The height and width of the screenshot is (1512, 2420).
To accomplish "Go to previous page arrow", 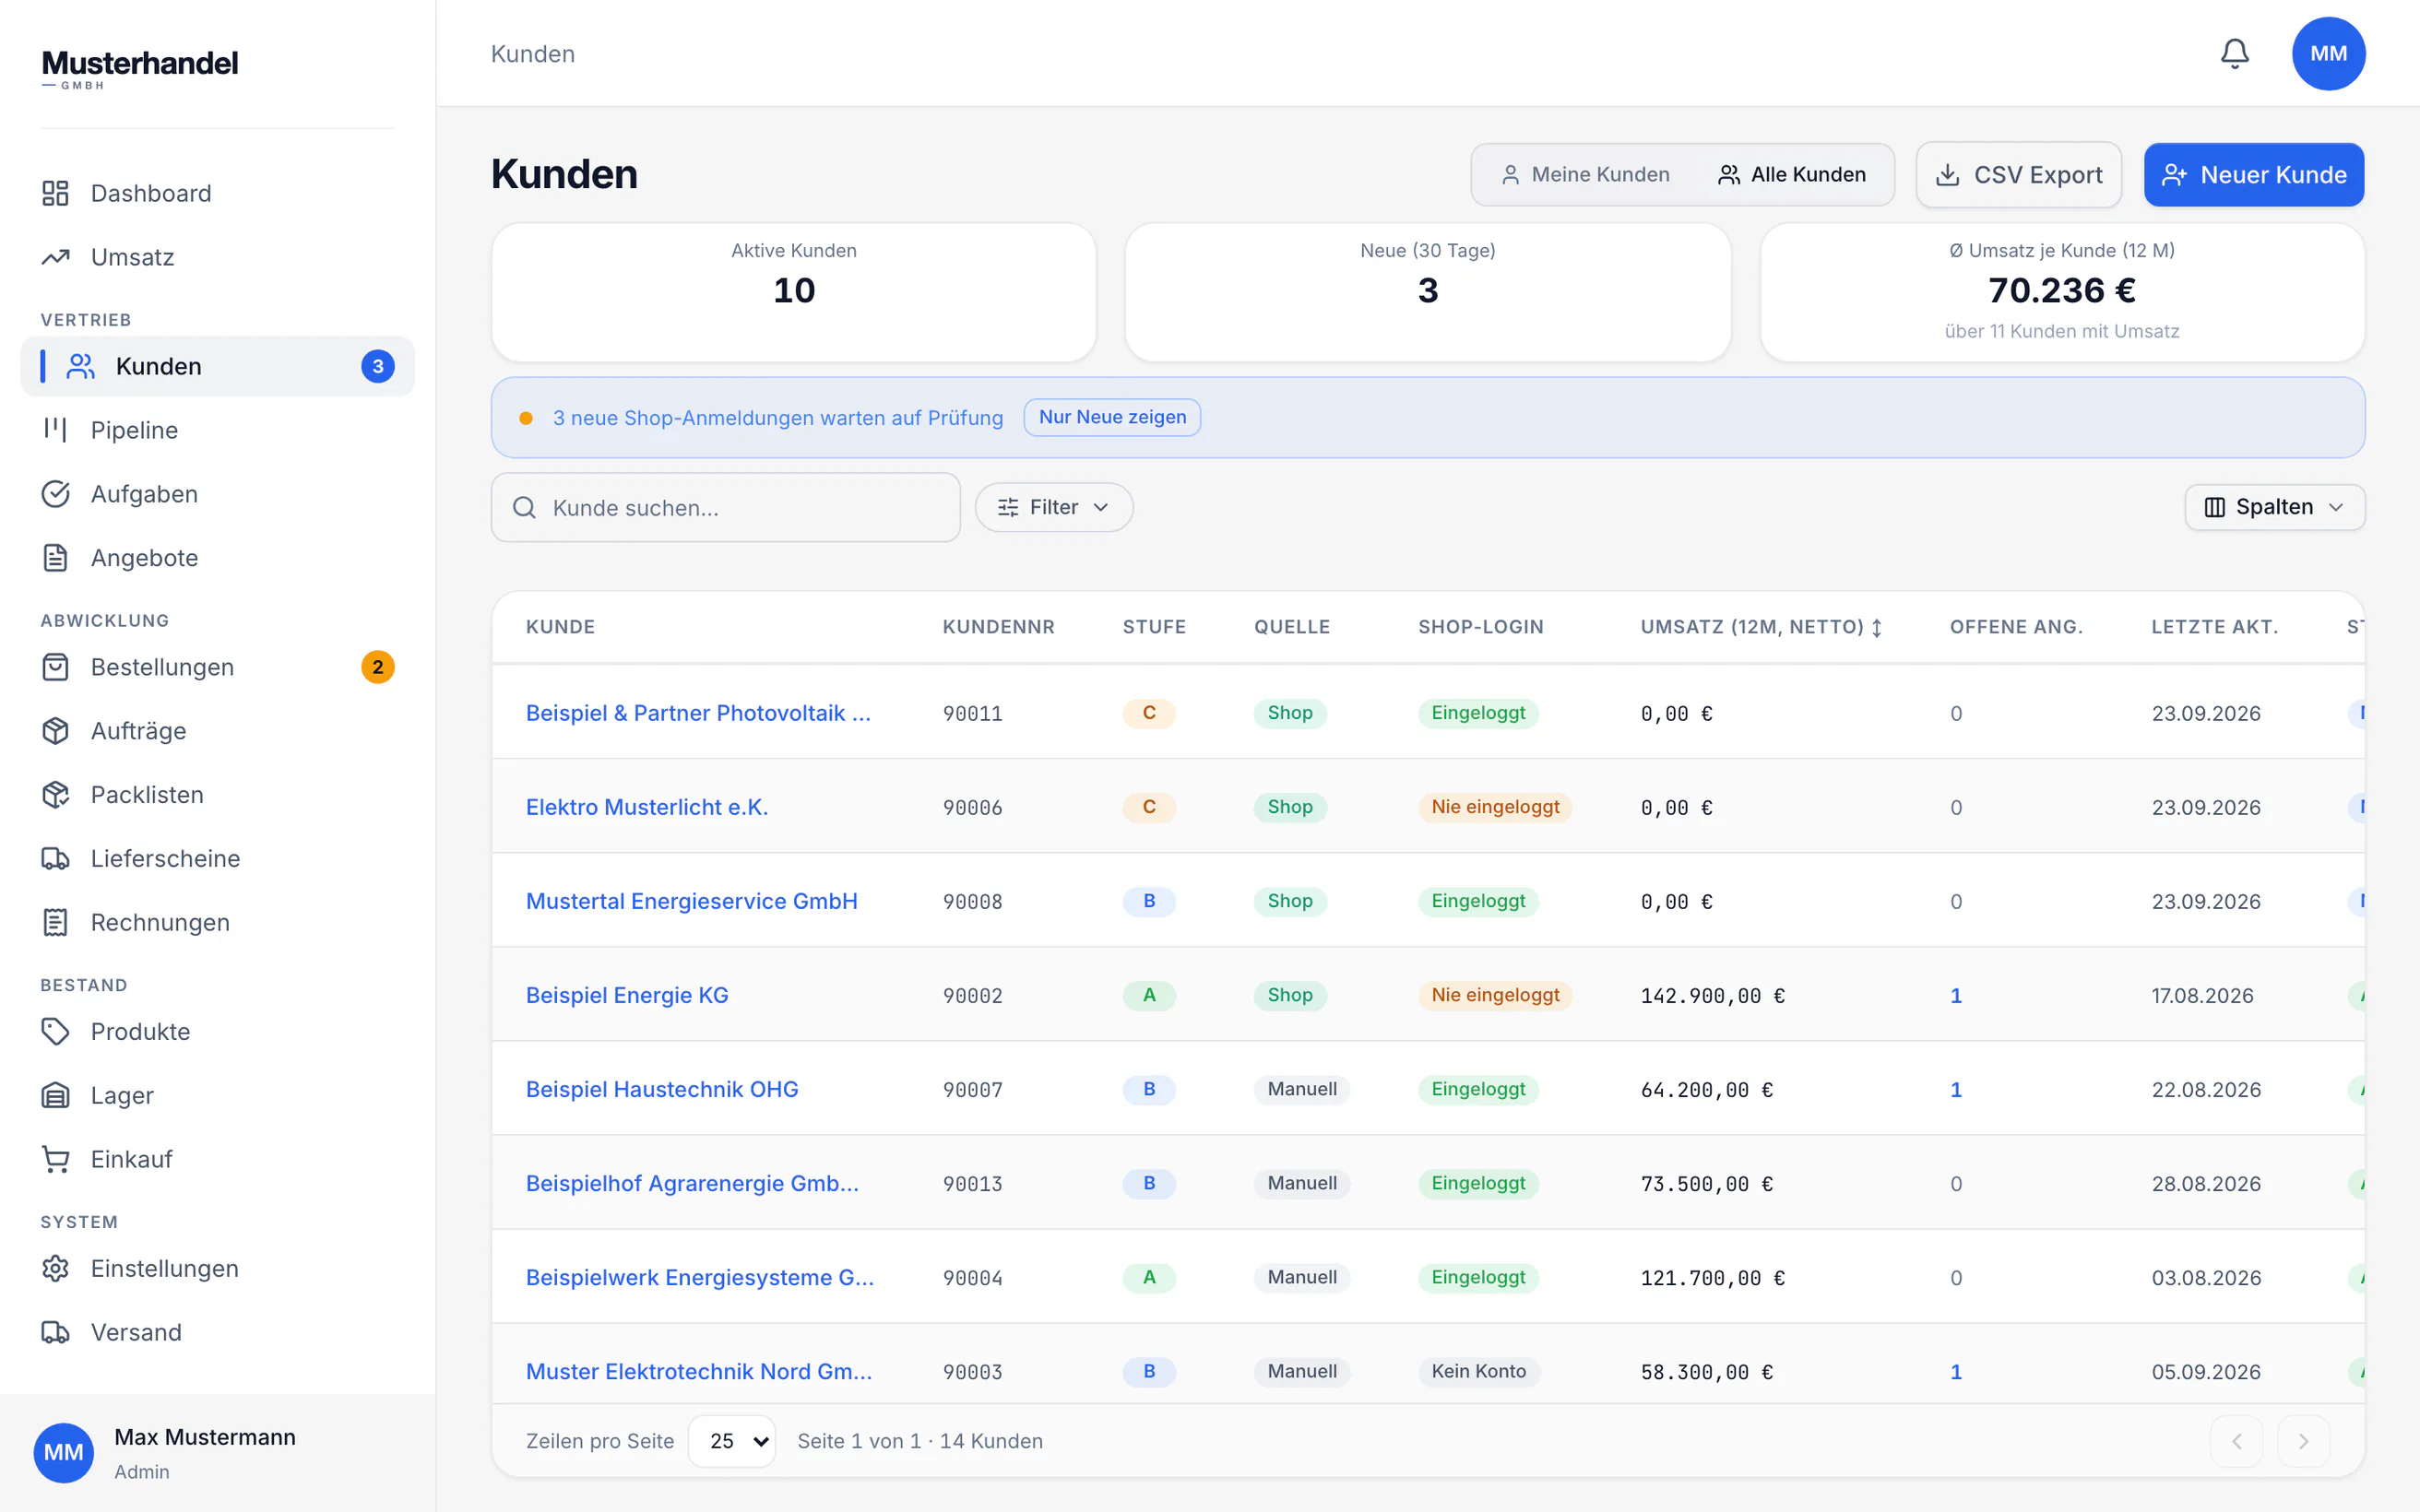I will 2237,1441.
